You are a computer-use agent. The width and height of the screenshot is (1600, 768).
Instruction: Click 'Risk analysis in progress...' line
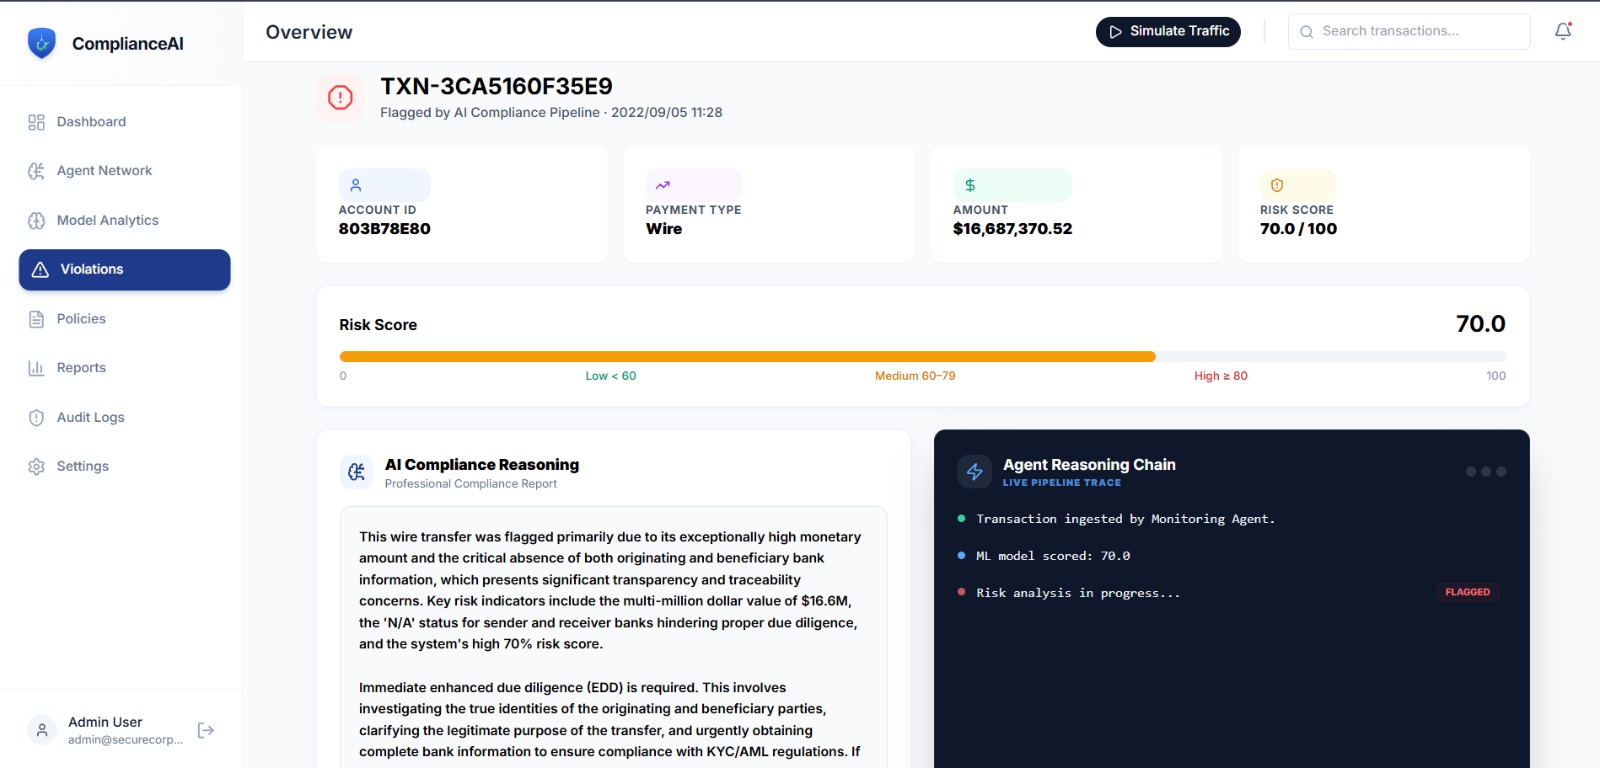coord(1078,593)
